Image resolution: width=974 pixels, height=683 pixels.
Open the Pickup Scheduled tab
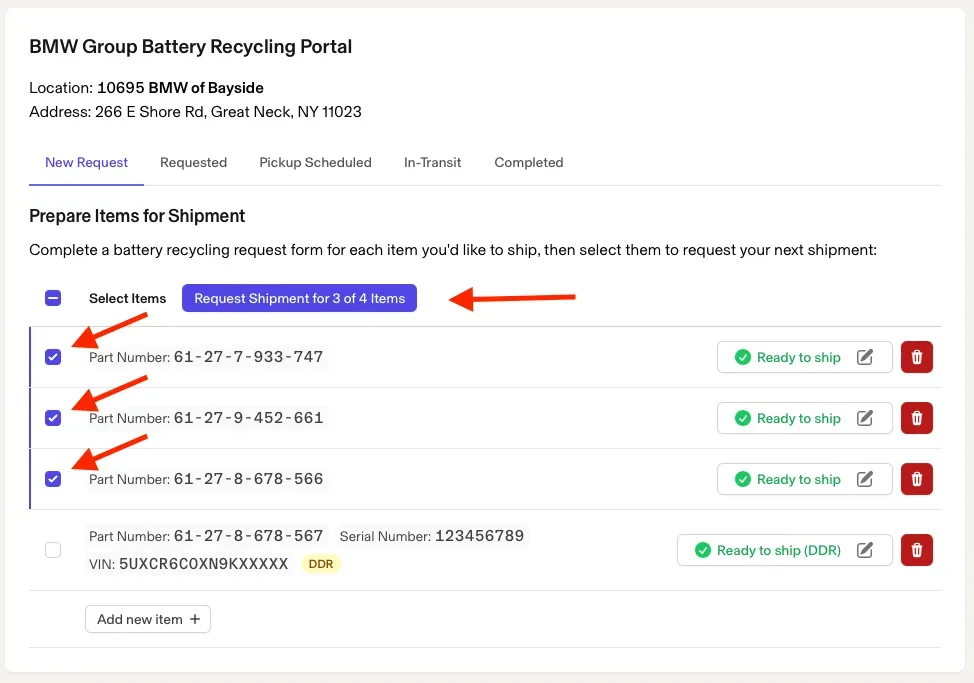(x=316, y=163)
